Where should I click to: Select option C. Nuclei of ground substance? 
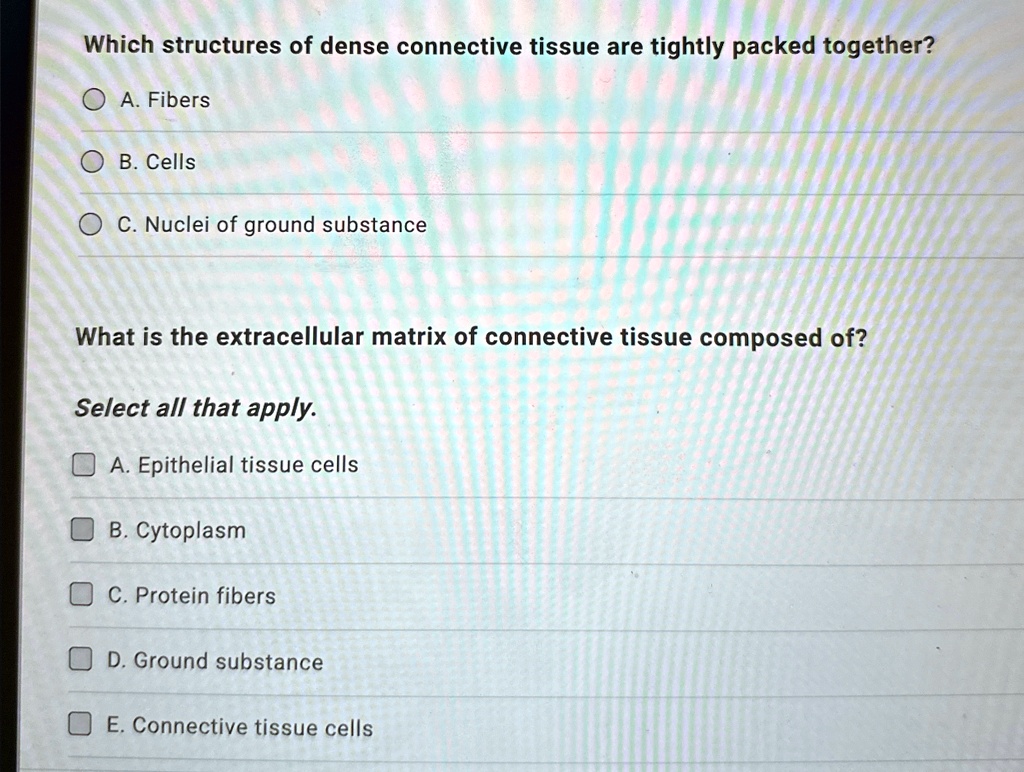(x=92, y=224)
